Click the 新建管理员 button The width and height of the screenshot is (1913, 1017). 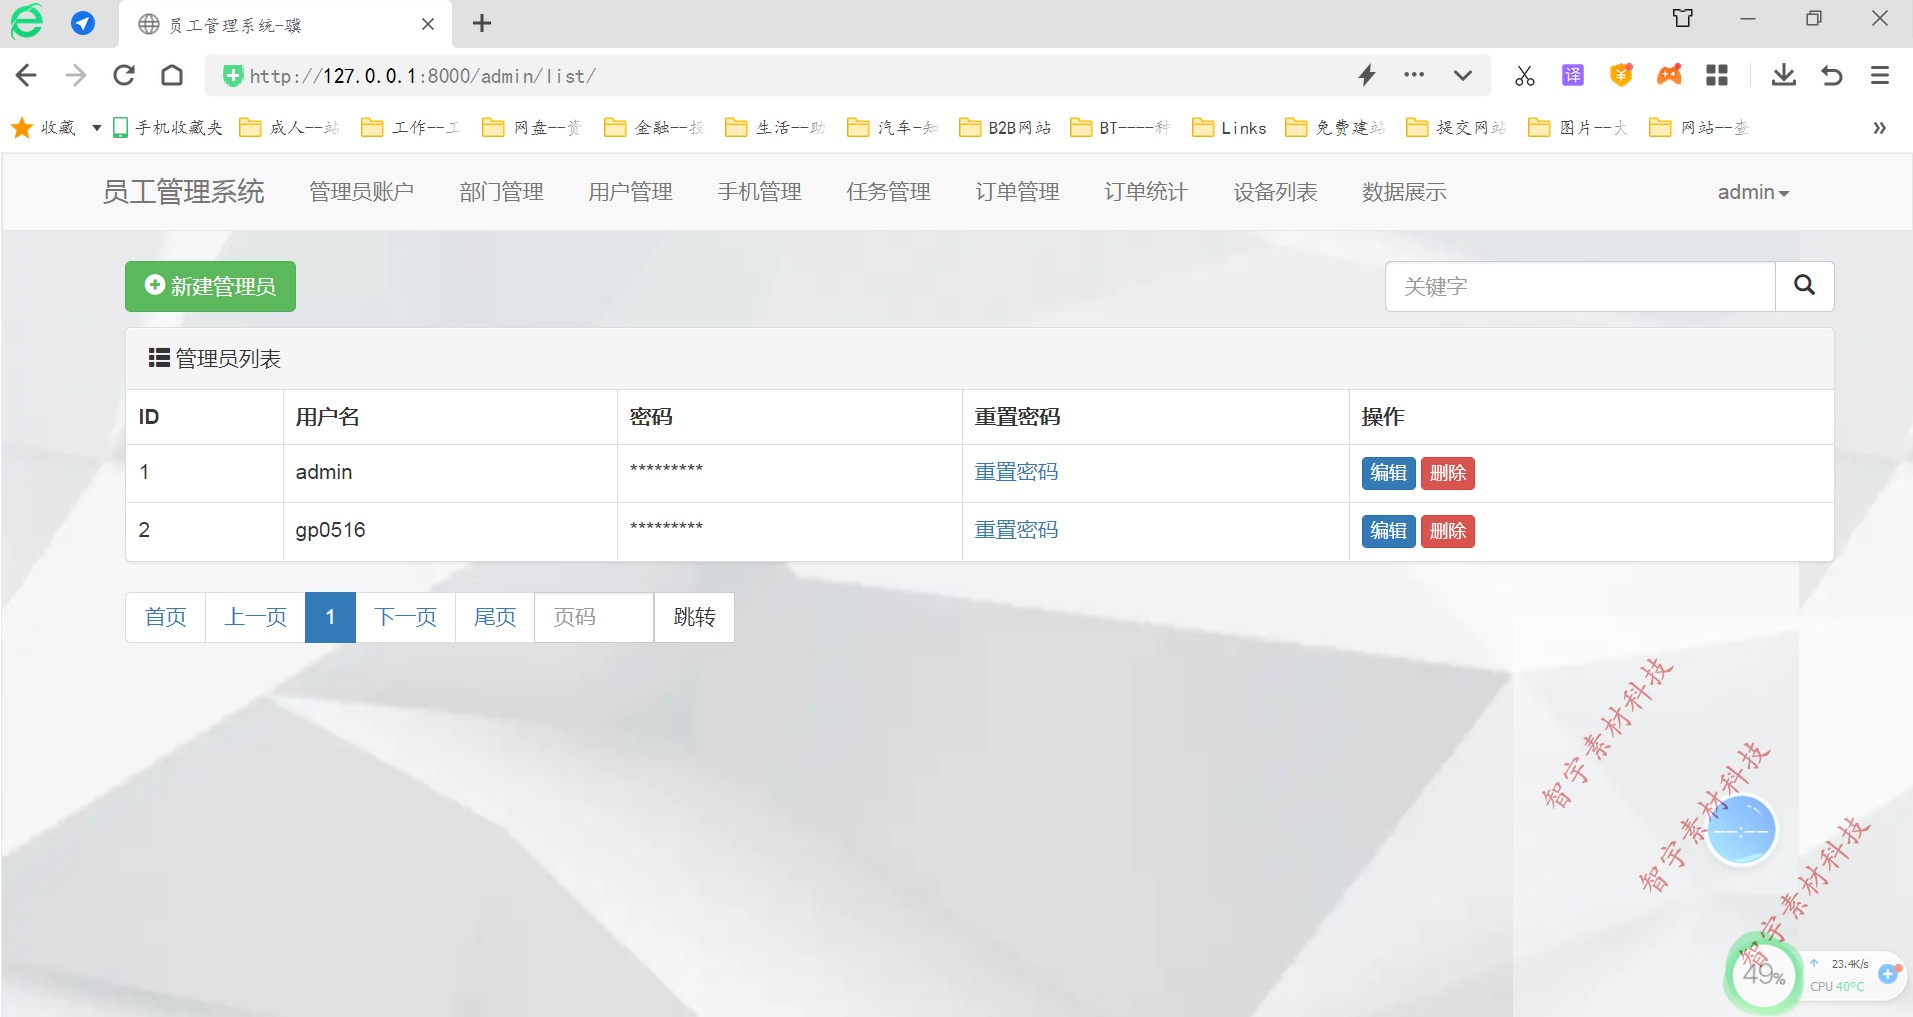tap(209, 286)
